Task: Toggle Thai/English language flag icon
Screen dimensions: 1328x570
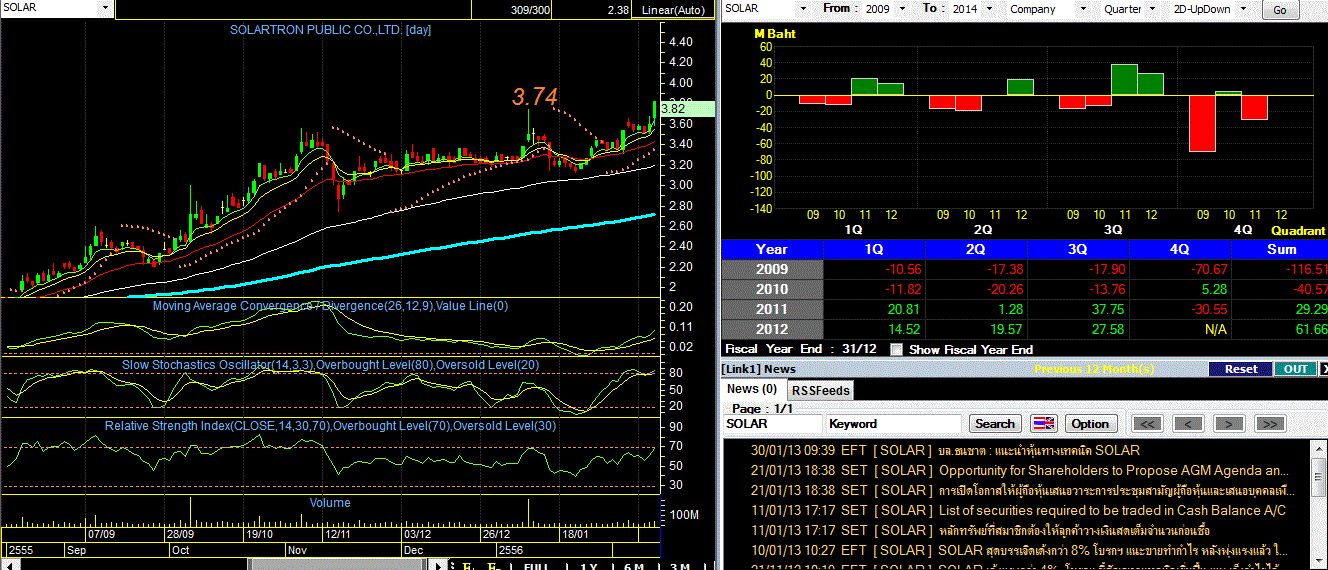Action: (x=1043, y=424)
